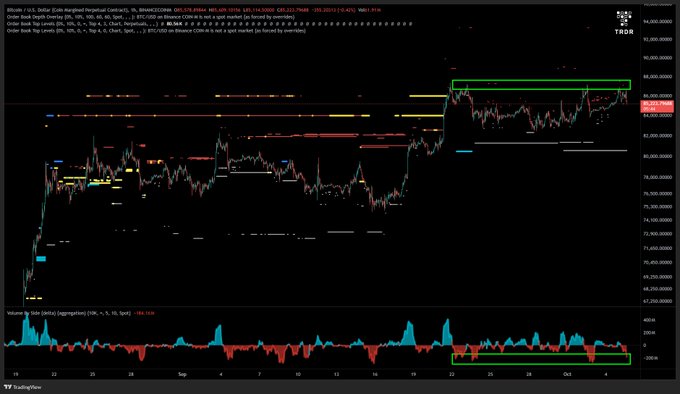
Task: Click the 80,000 price axis label
Action: point(658,156)
